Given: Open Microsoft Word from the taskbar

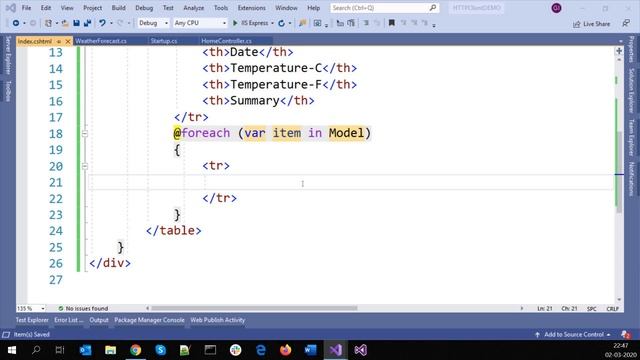Looking at the screenshot, I should click(310, 350).
